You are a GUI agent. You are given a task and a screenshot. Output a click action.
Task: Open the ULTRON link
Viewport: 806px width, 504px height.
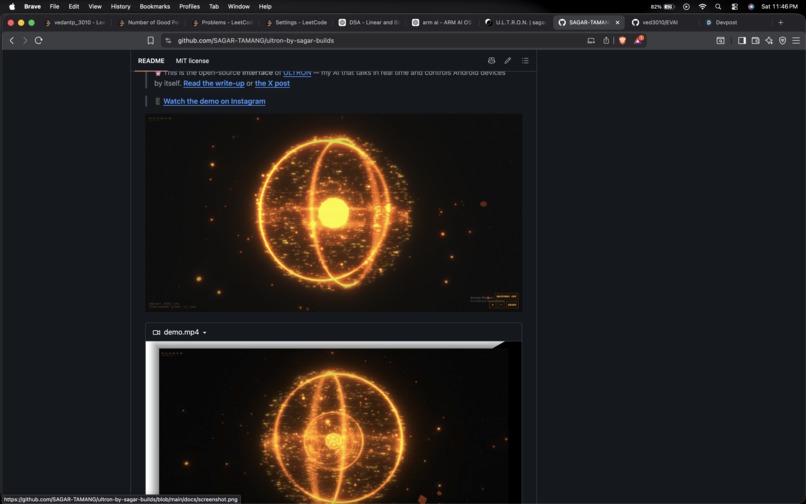click(x=297, y=73)
